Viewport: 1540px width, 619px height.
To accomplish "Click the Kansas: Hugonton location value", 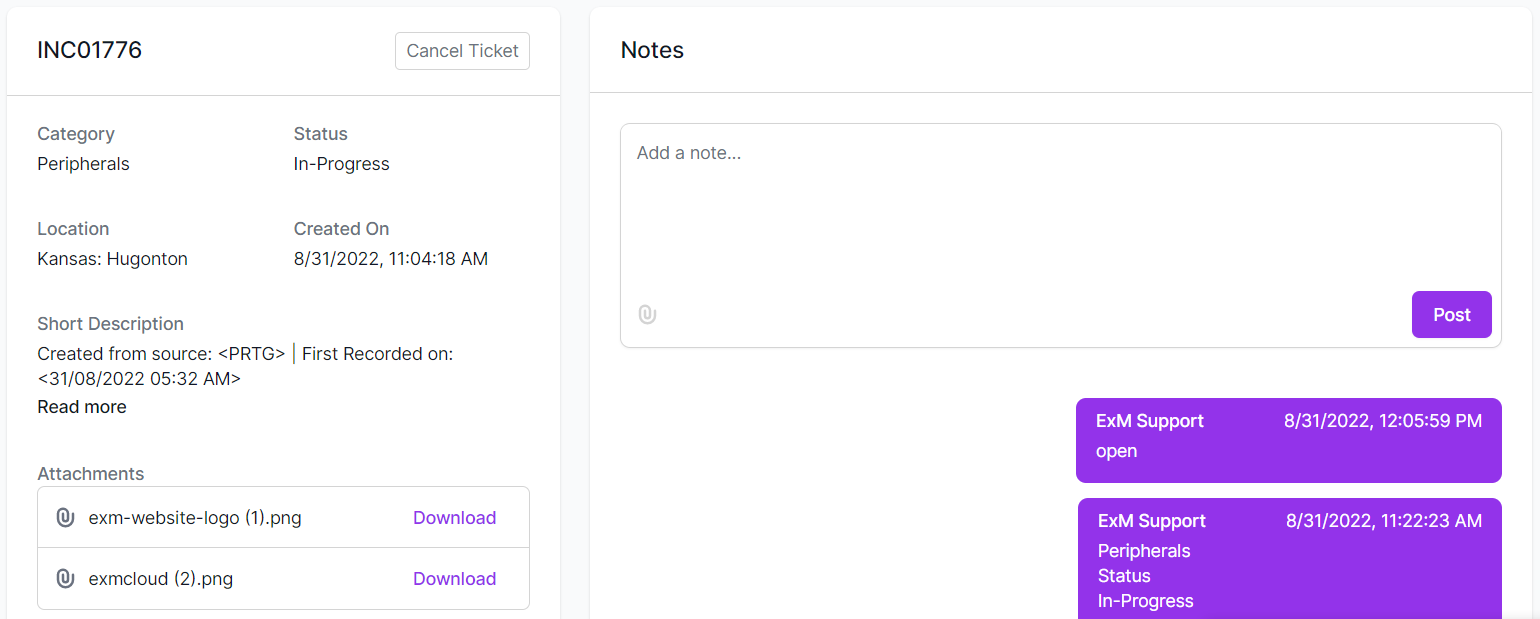I will [112, 259].
